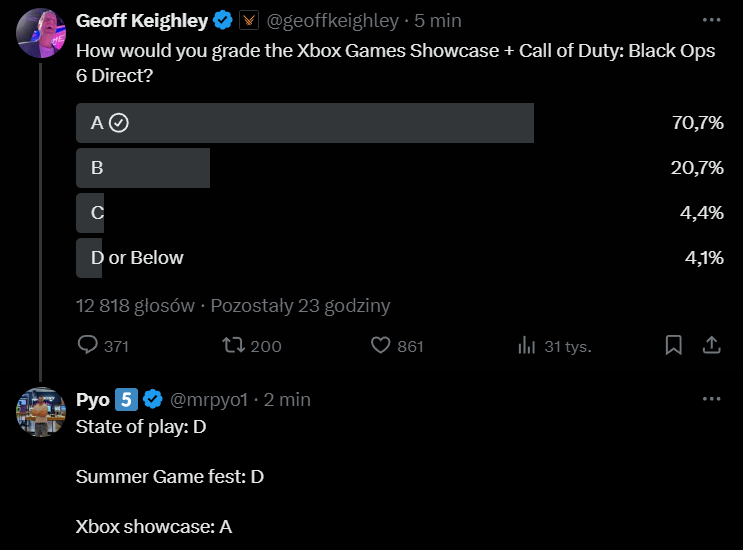Bookmark Geoff Keighley's poll tweet
The width and height of the screenshot is (743, 550).
[x=674, y=345]
